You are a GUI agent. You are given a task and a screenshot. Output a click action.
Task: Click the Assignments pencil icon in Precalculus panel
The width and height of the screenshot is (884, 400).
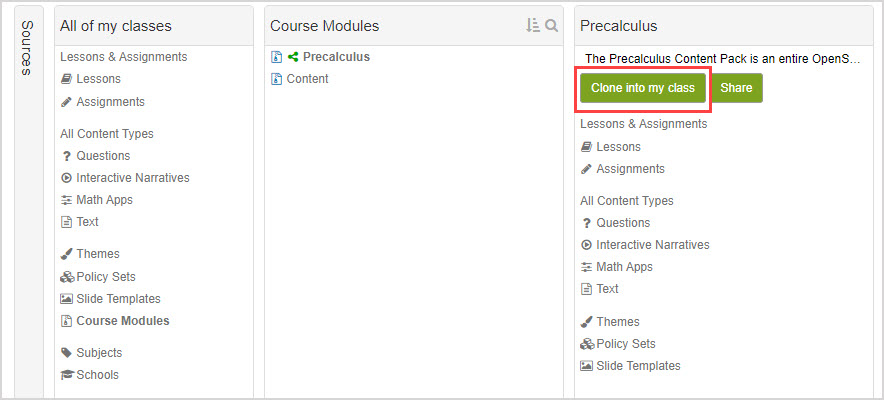[x=586, y=169]
